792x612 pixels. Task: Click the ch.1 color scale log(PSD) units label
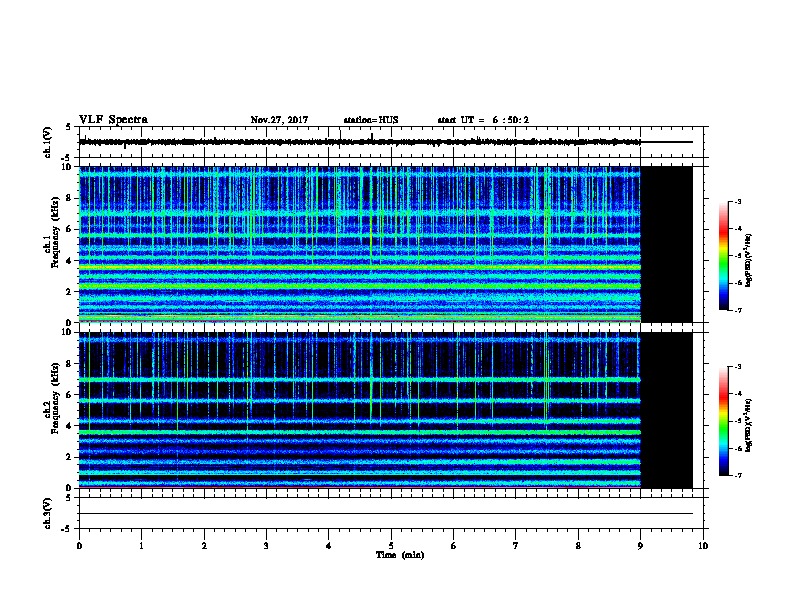749,260
